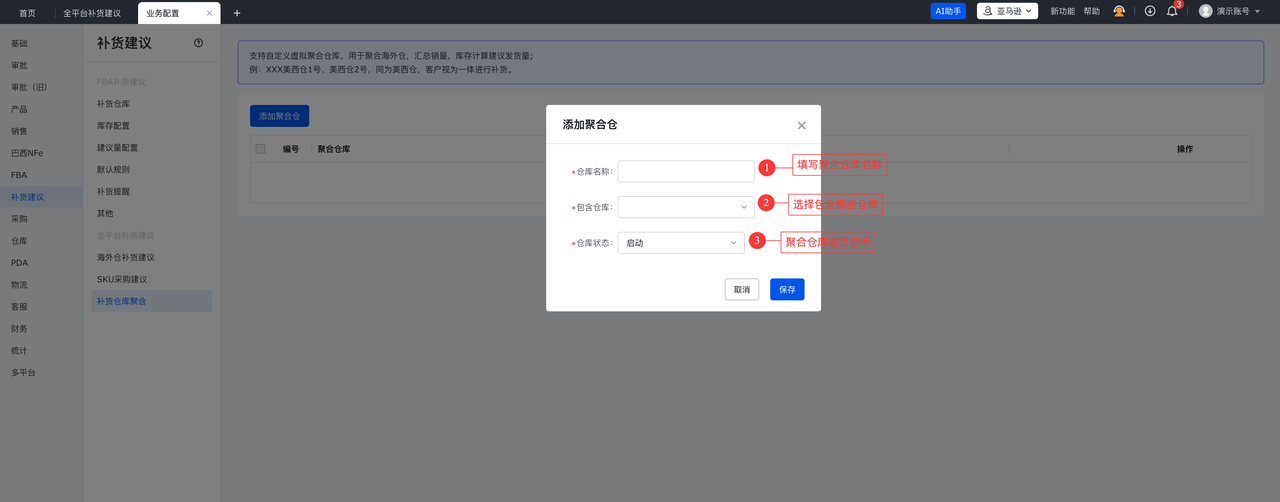
Task: Close the 添加聚合仓 dialog
Action: click(801, 126)
